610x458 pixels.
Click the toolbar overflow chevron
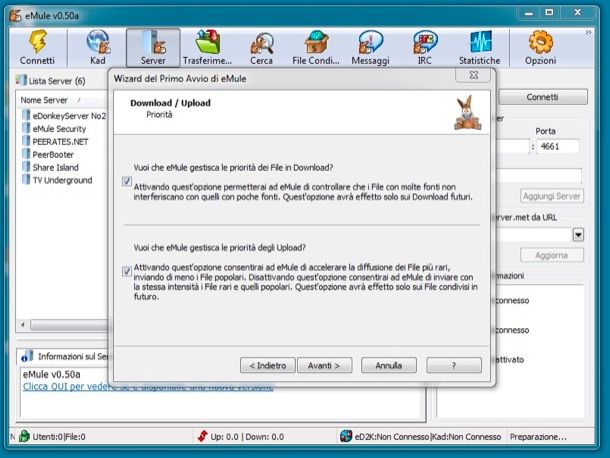coord(588,32)
